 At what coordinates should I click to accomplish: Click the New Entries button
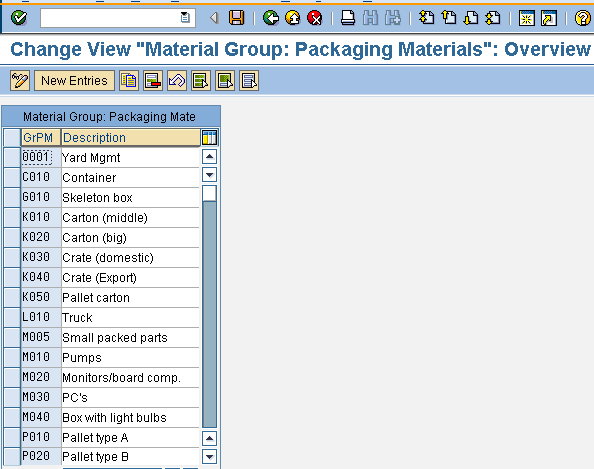(74, 80)
